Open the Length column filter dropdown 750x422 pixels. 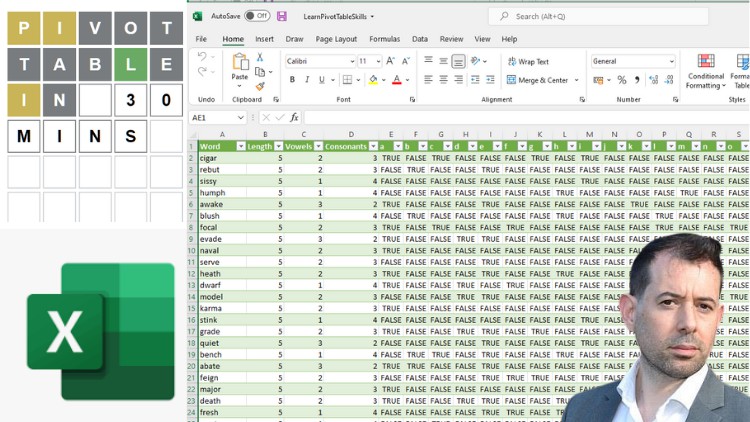pos(278,146)
